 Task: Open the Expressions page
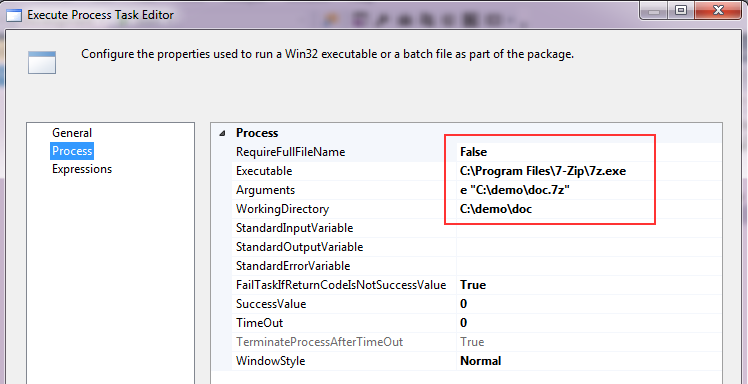(82, 169)
